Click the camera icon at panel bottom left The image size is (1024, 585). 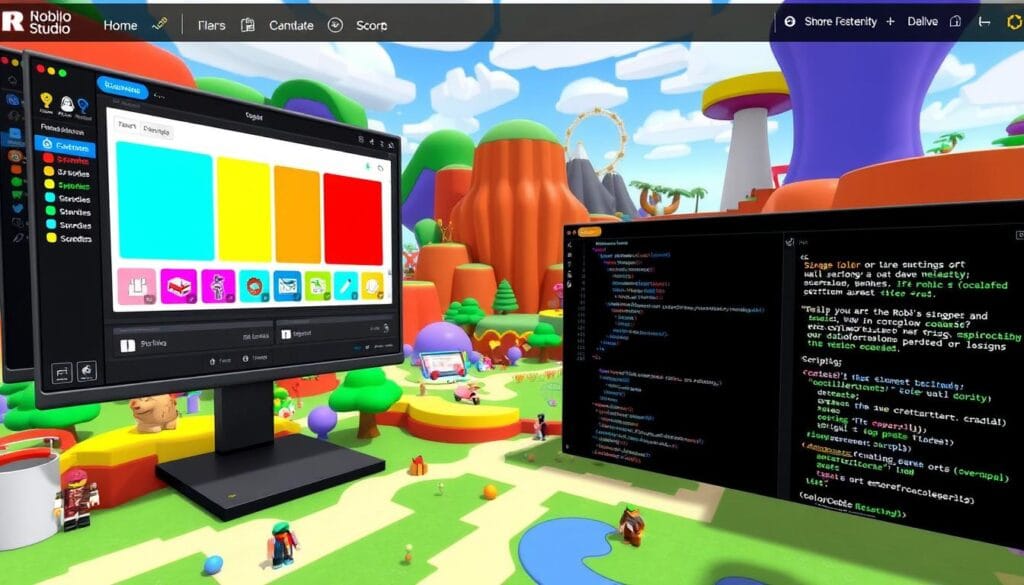tap(62, 371)
